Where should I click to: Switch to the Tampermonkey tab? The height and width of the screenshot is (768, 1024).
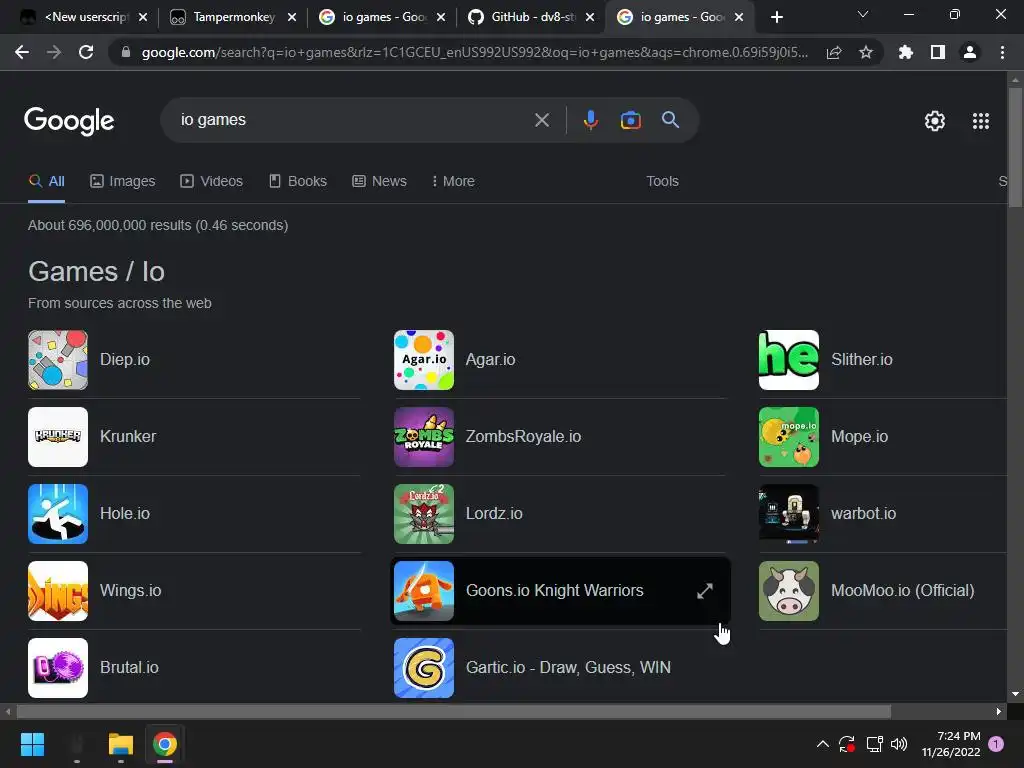point(234,17)
